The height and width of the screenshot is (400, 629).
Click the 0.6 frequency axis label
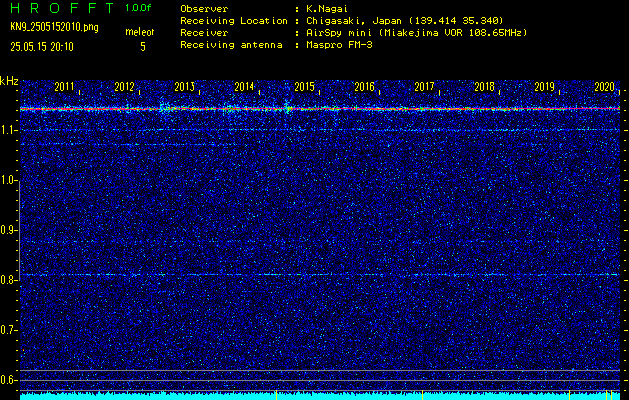pyautogui.click(x=8, y=380)
